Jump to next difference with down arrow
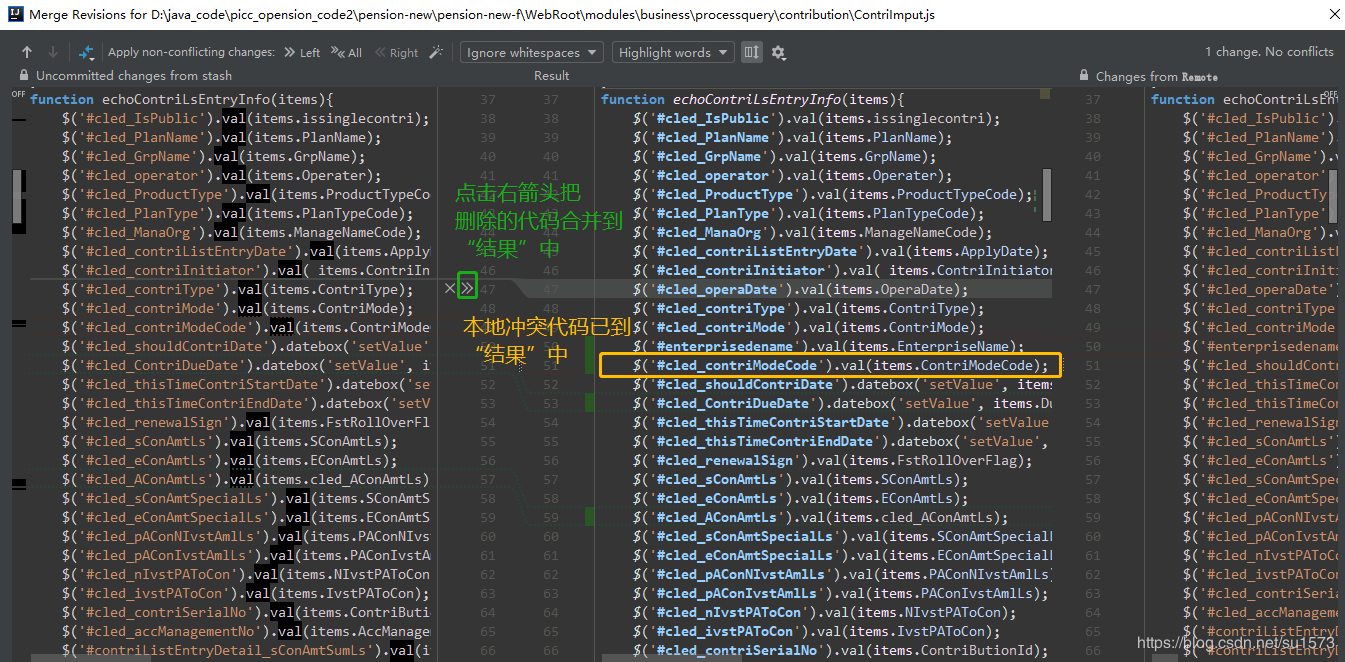The image size is (1345, 662). (53, 53)
